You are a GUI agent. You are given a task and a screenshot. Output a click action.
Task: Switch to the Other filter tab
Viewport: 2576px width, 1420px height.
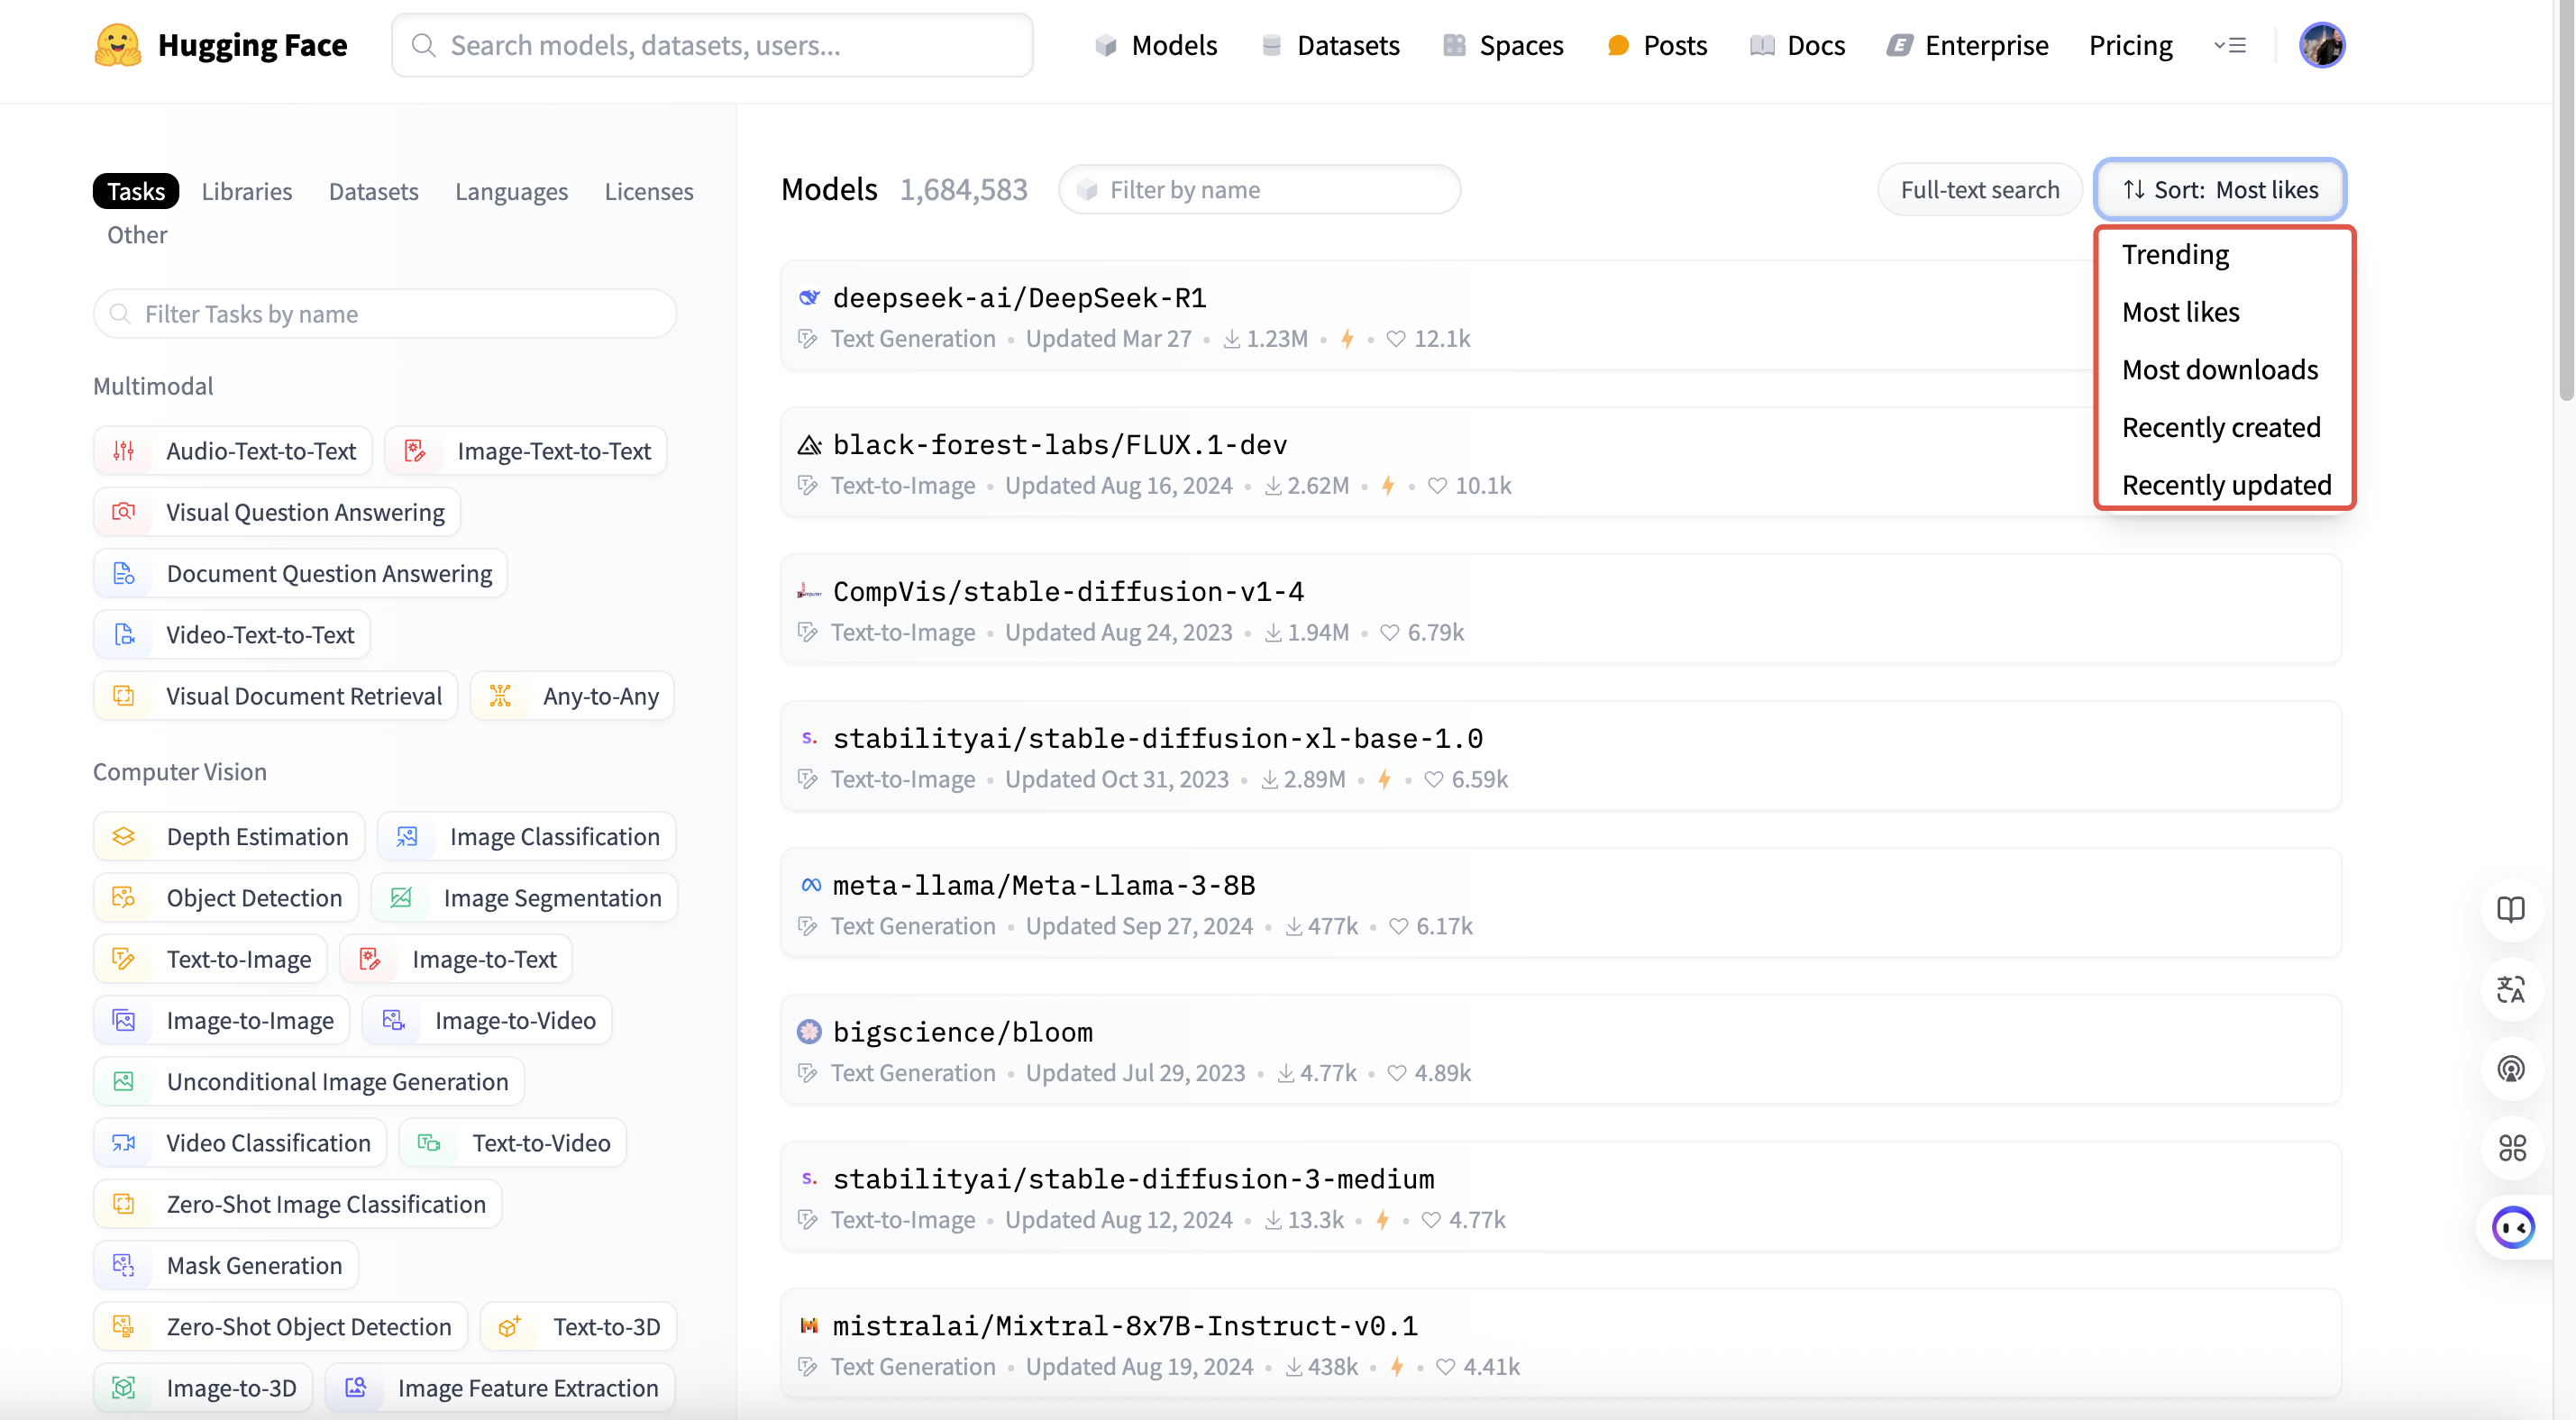(137, 235)
